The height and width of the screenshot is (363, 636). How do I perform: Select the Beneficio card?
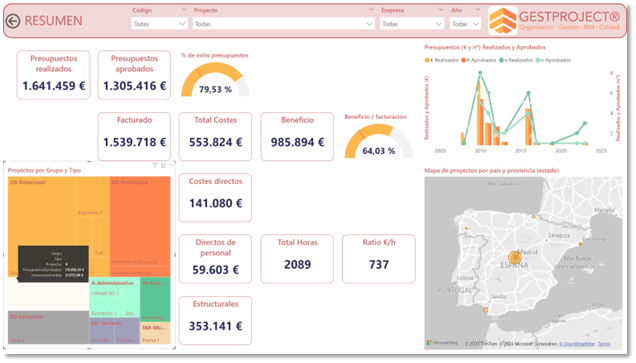tap(297, 137)
